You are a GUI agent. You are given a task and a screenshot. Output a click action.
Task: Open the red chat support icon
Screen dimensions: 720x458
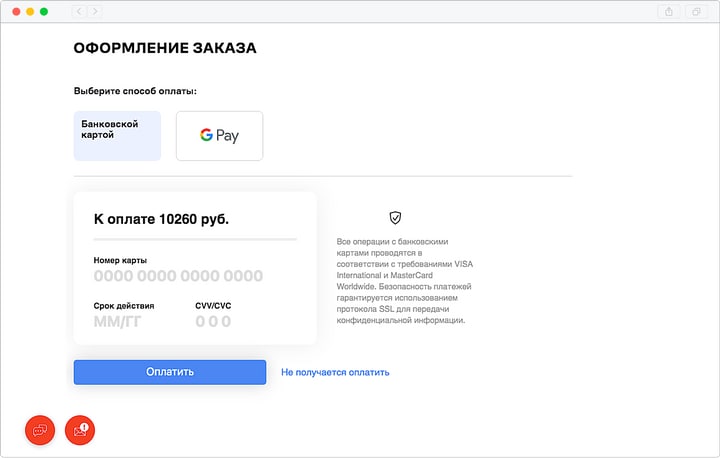pos(40,430)
